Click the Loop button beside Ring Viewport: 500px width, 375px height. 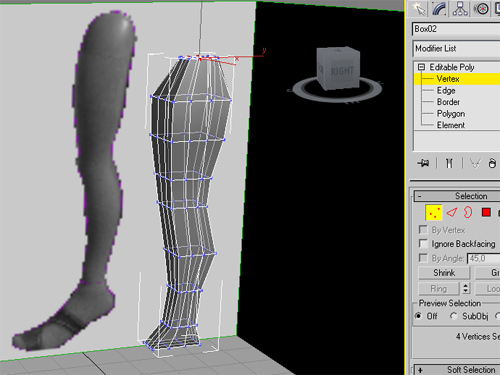pos(487,289)
